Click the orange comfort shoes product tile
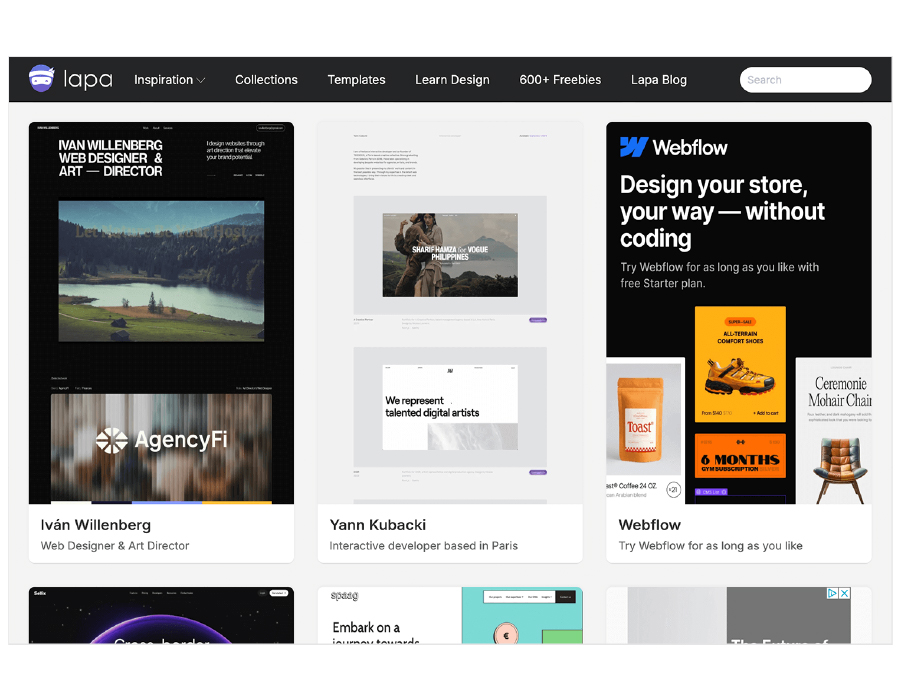901x700 pixels. 740,364
